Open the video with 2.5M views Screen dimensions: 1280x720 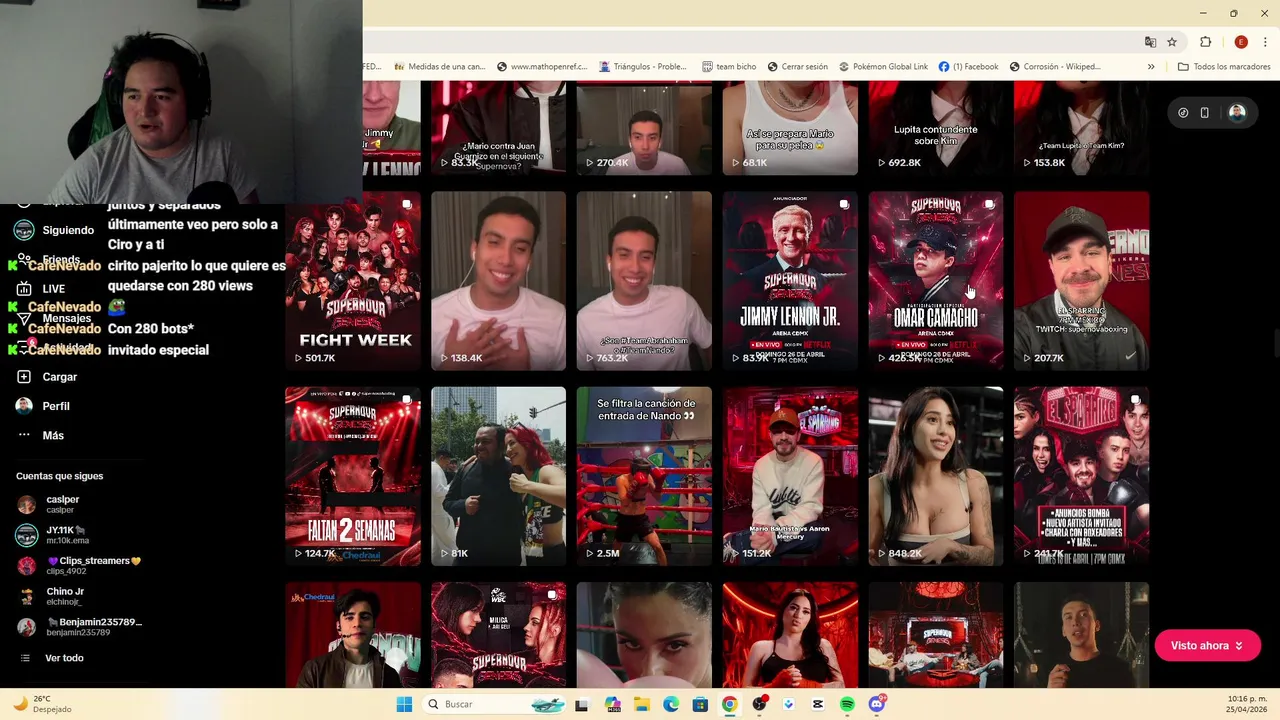coord(644,476)
